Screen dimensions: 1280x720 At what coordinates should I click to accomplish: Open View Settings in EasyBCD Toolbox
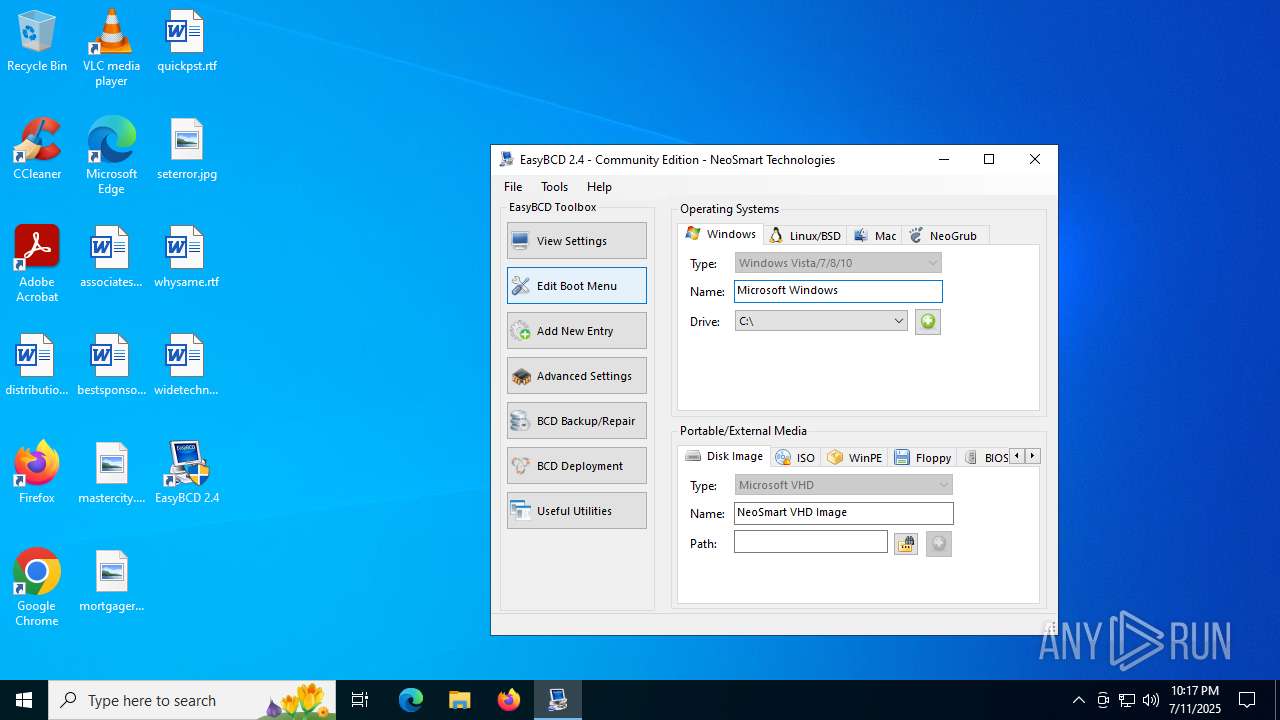(x=577, y=241)
